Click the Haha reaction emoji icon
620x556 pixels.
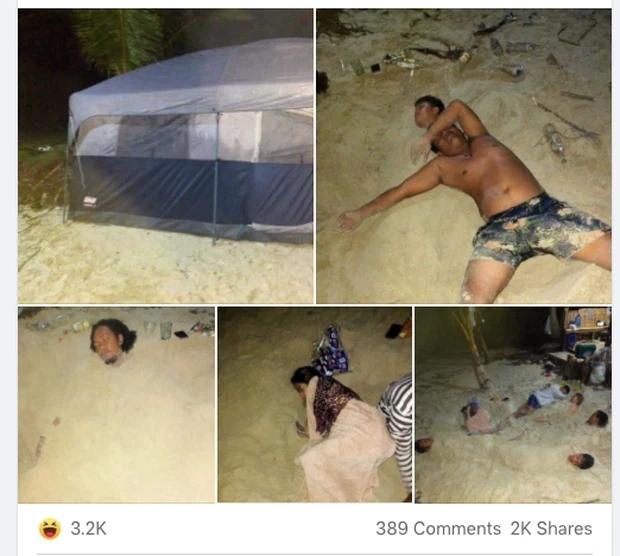(50, 528)
